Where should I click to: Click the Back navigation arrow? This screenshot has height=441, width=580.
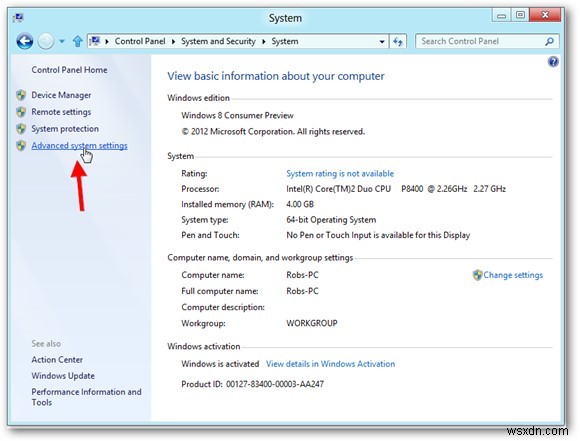25,41
